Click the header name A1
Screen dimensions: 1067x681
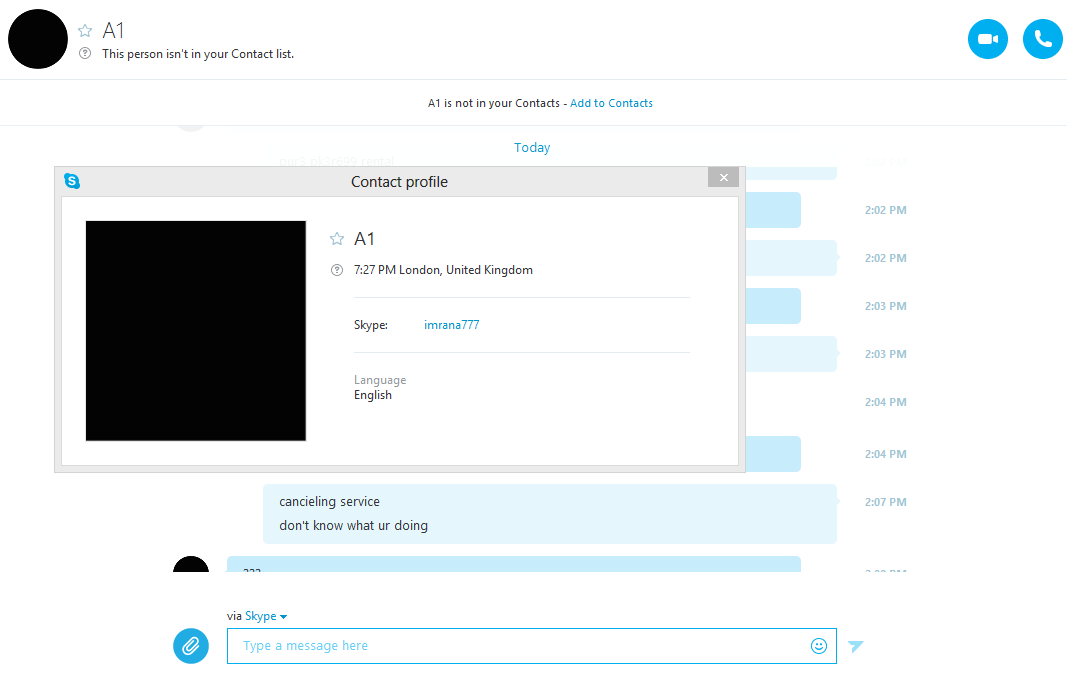pos(113,31)
